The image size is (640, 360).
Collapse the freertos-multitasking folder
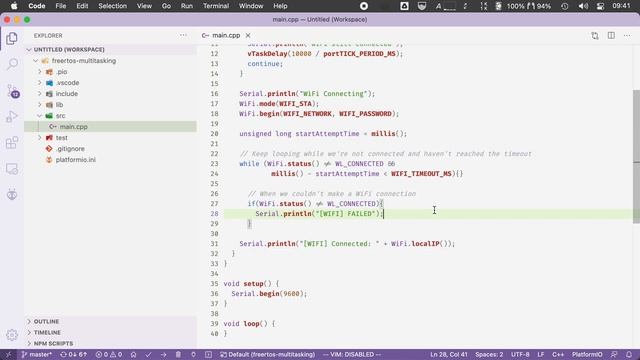36,60
